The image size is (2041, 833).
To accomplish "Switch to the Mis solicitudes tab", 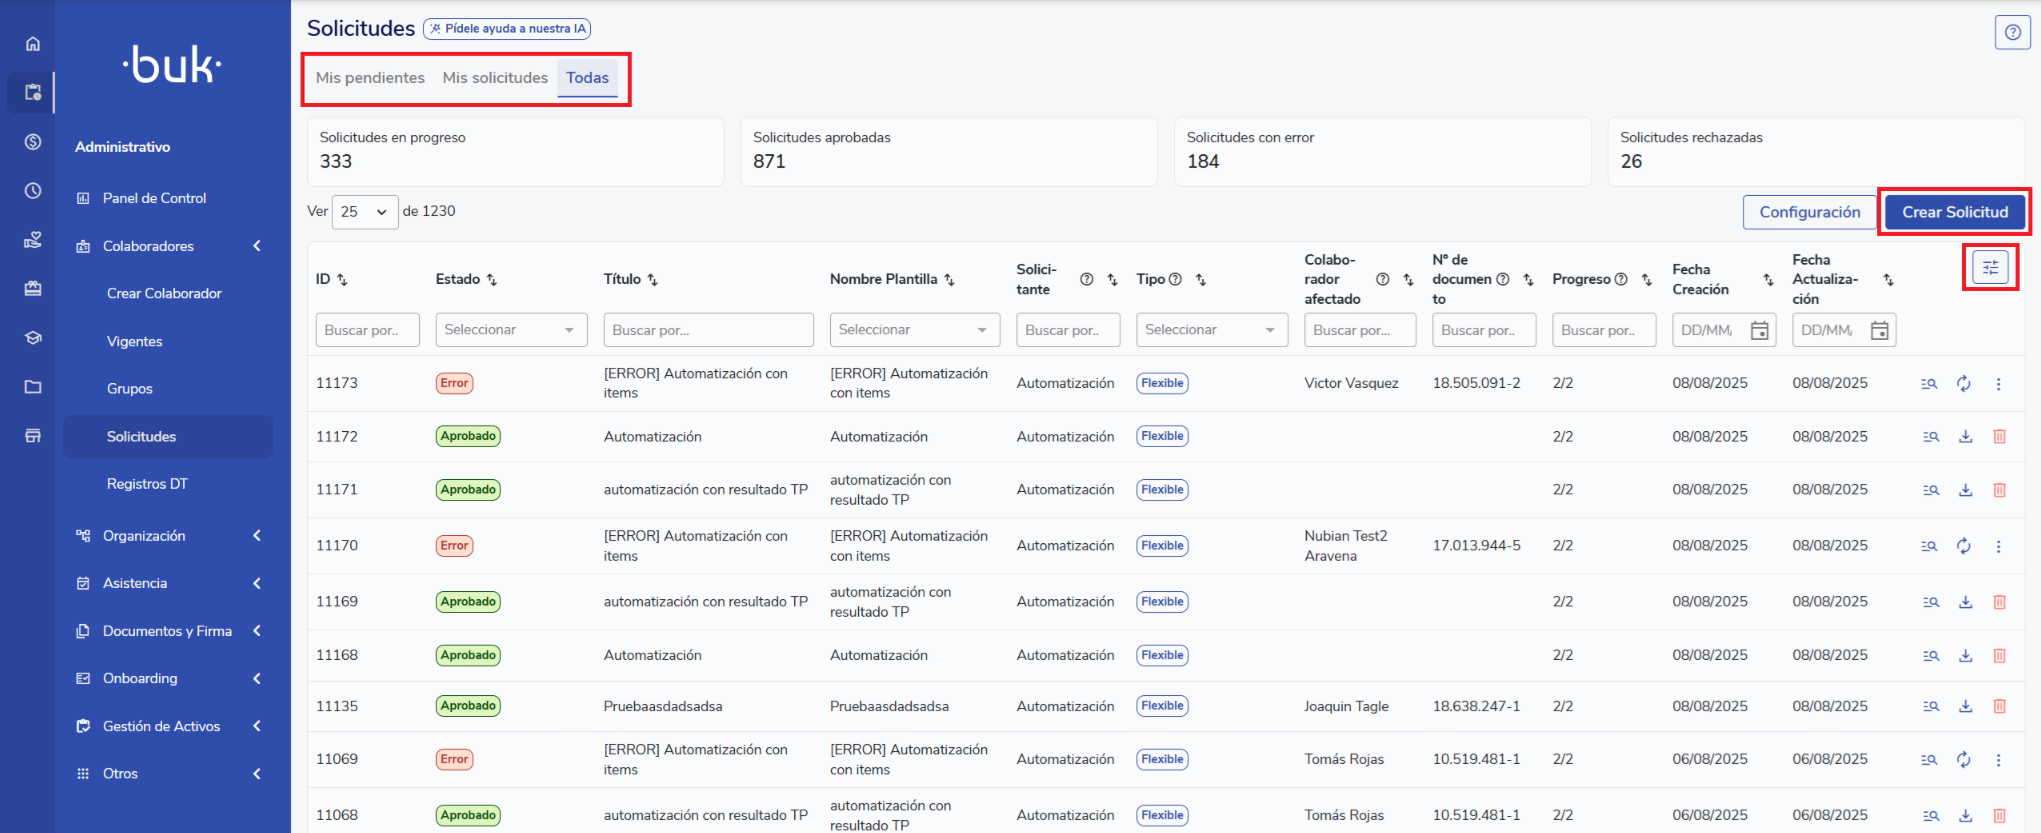I will point(495,78).
